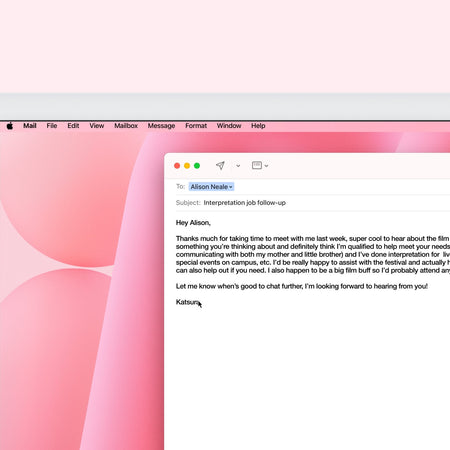450x450 pixels.
Task: Open the Format menu
Action: tap(196, 126)
